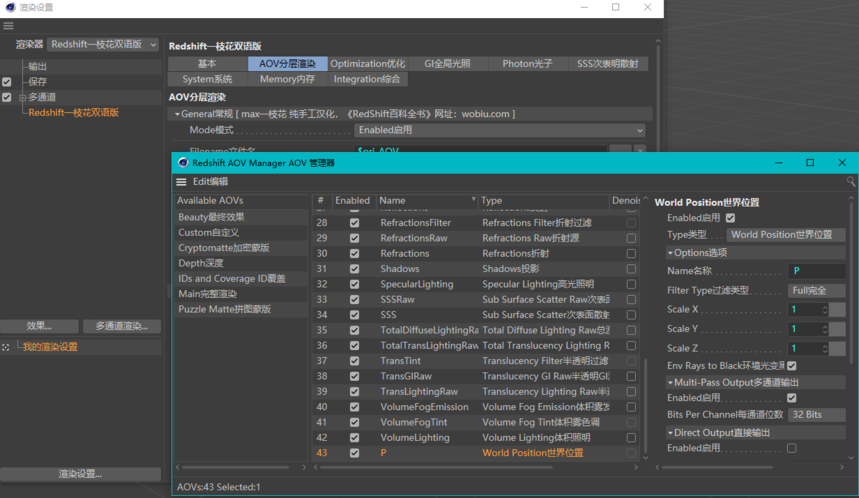Image resolution: width=859 pixels, height=498 pixels.
Task: Click 多通道渲染... button
Action: [122, 327]
